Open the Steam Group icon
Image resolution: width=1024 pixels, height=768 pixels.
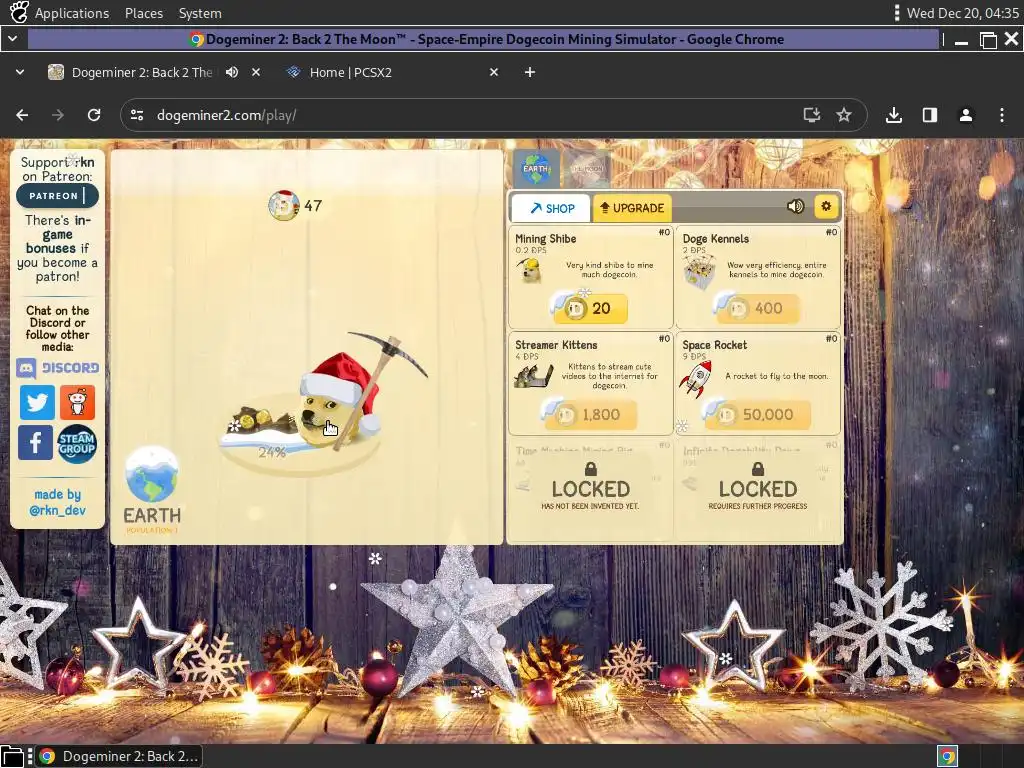click(77, 444)
